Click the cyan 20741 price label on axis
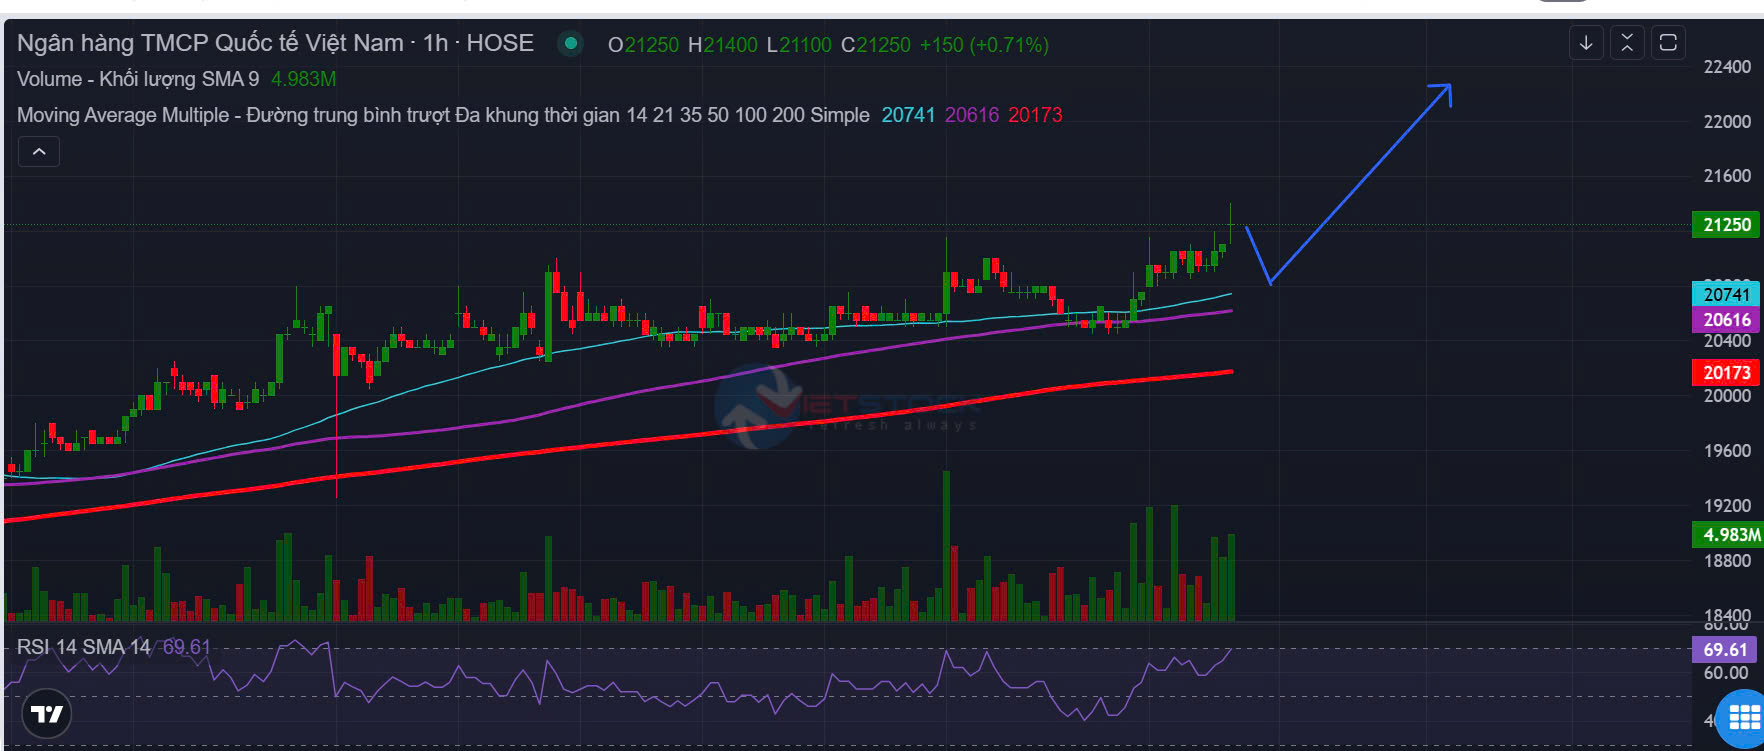The image size is (1764, 751). tap(1727, 294)
